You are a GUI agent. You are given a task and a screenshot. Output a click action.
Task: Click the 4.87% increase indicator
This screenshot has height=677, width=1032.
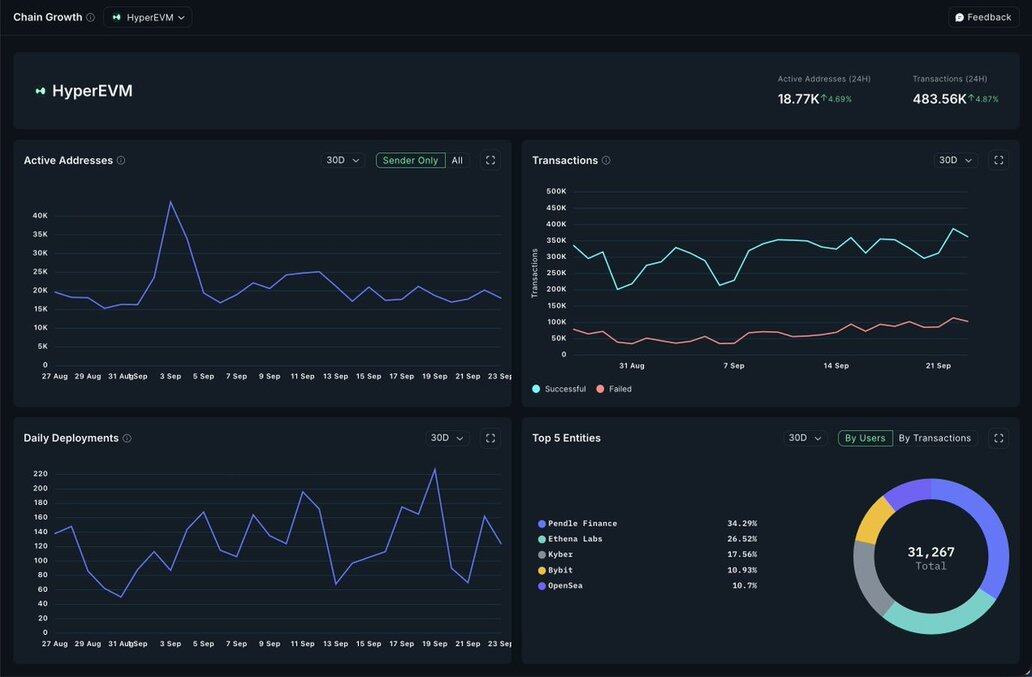click(983, 99)
